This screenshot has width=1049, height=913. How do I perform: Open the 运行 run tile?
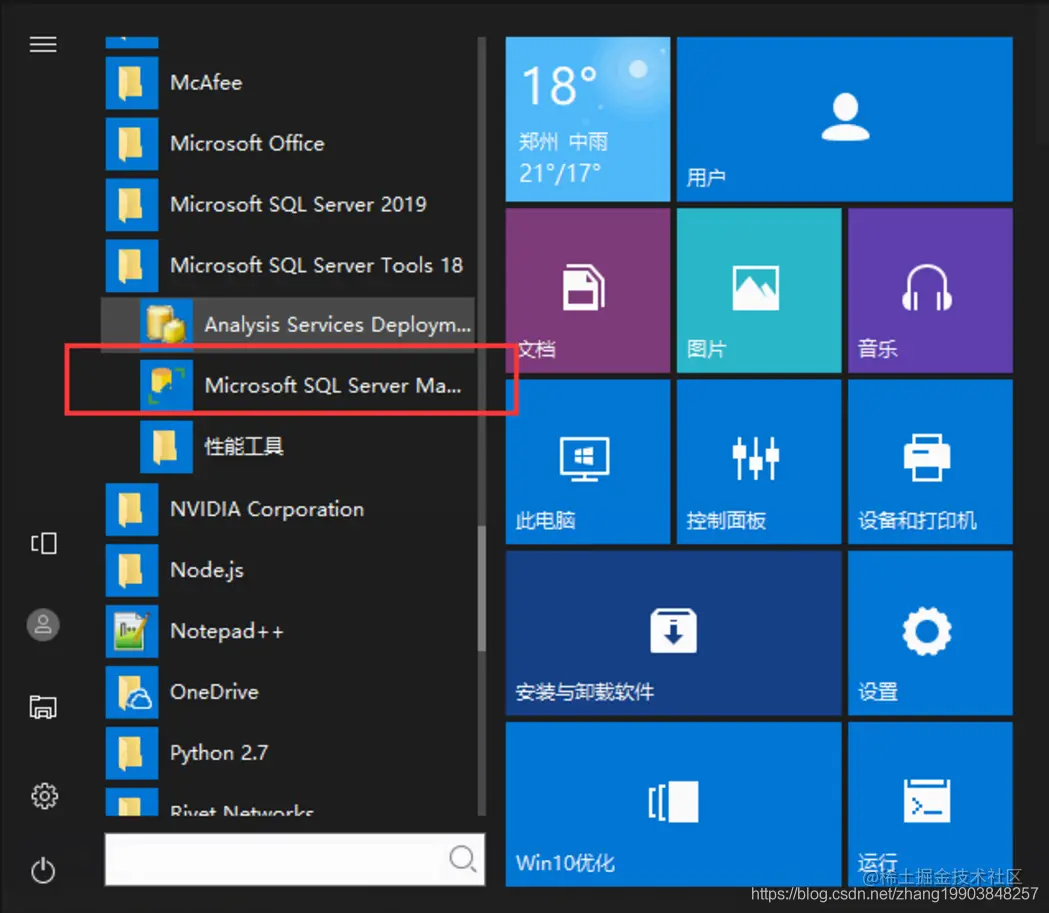(x=930, y=804)
